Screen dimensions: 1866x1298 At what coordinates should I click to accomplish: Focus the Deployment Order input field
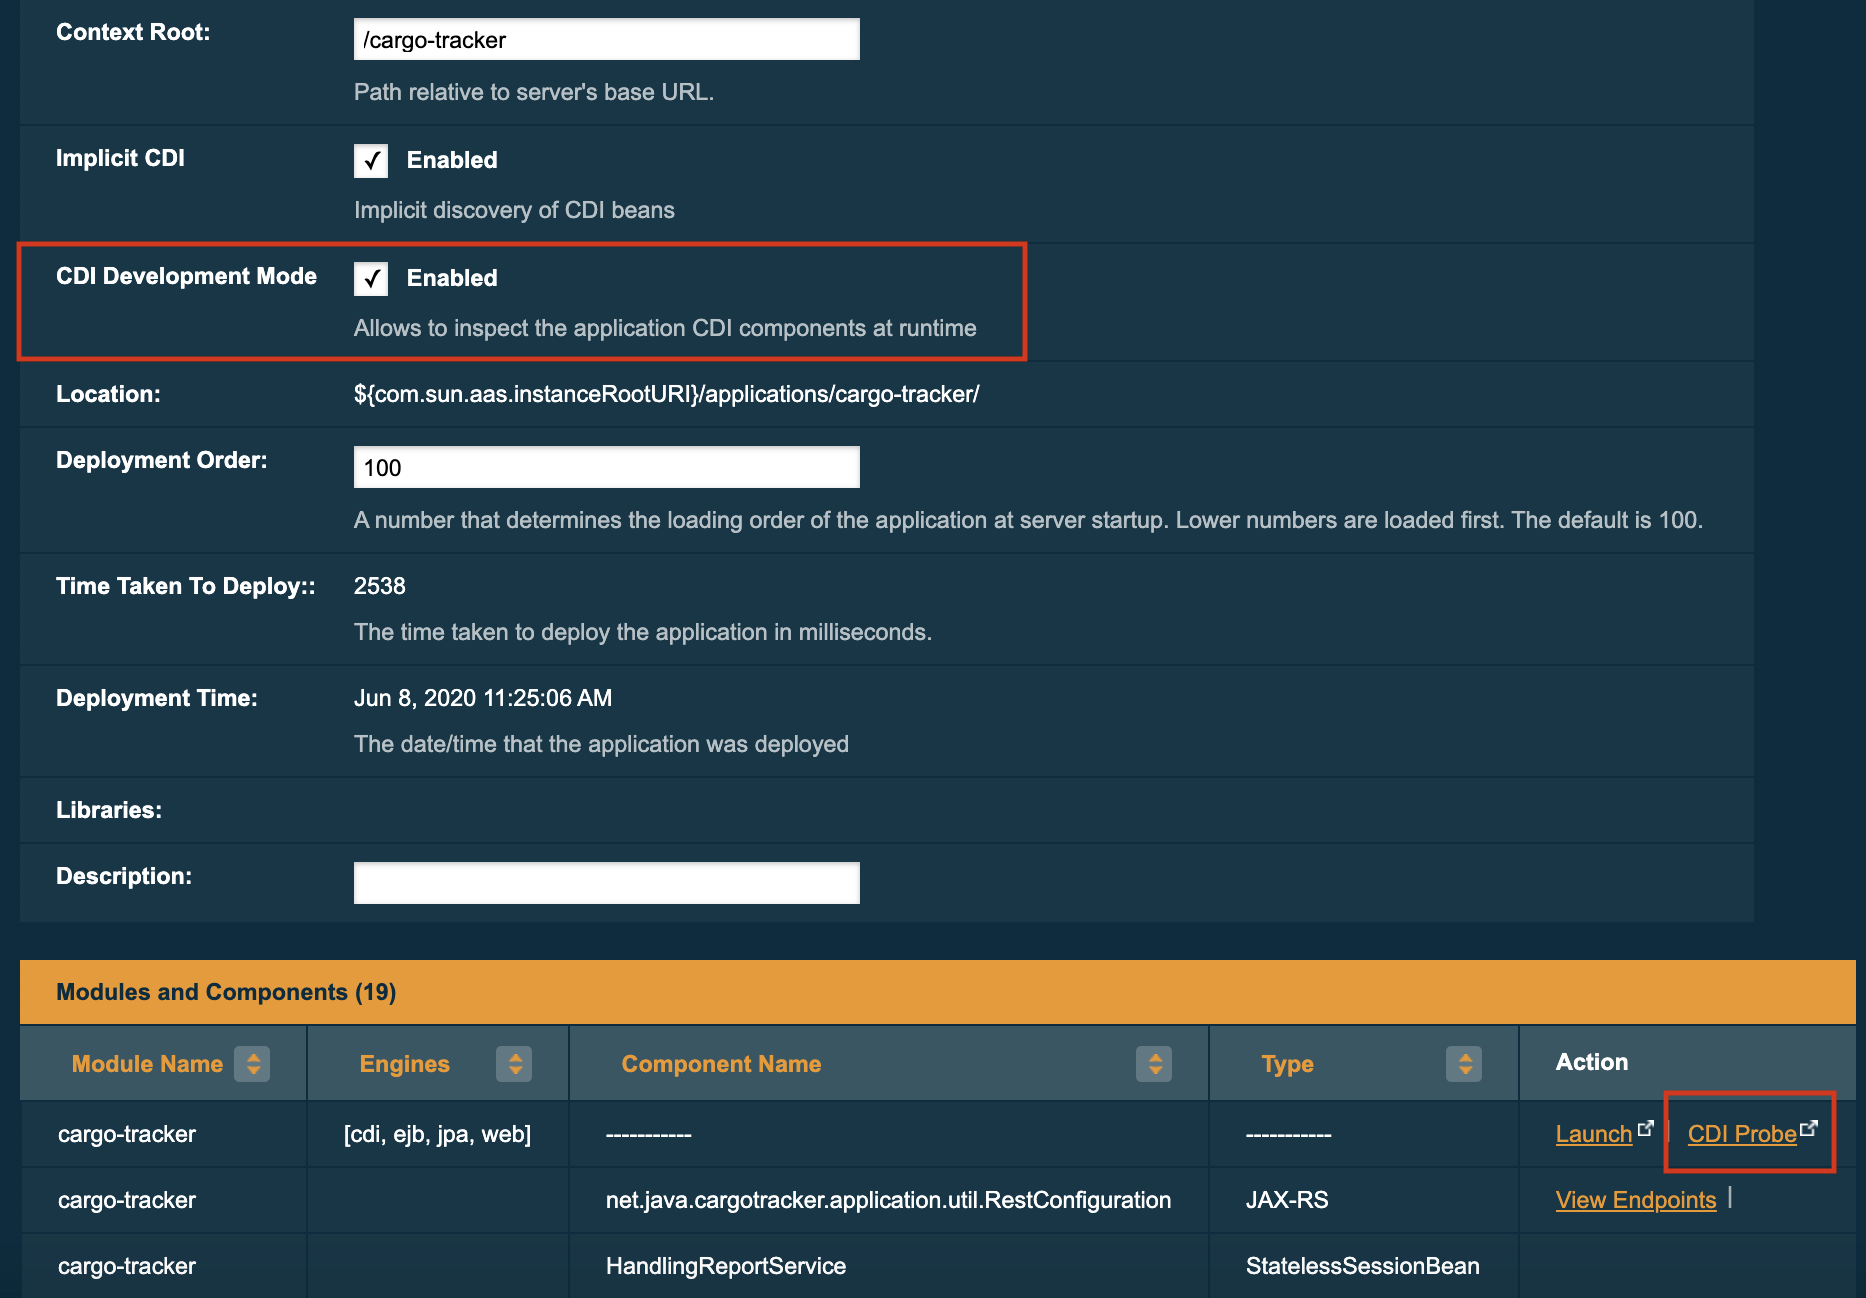pos(606,468)
